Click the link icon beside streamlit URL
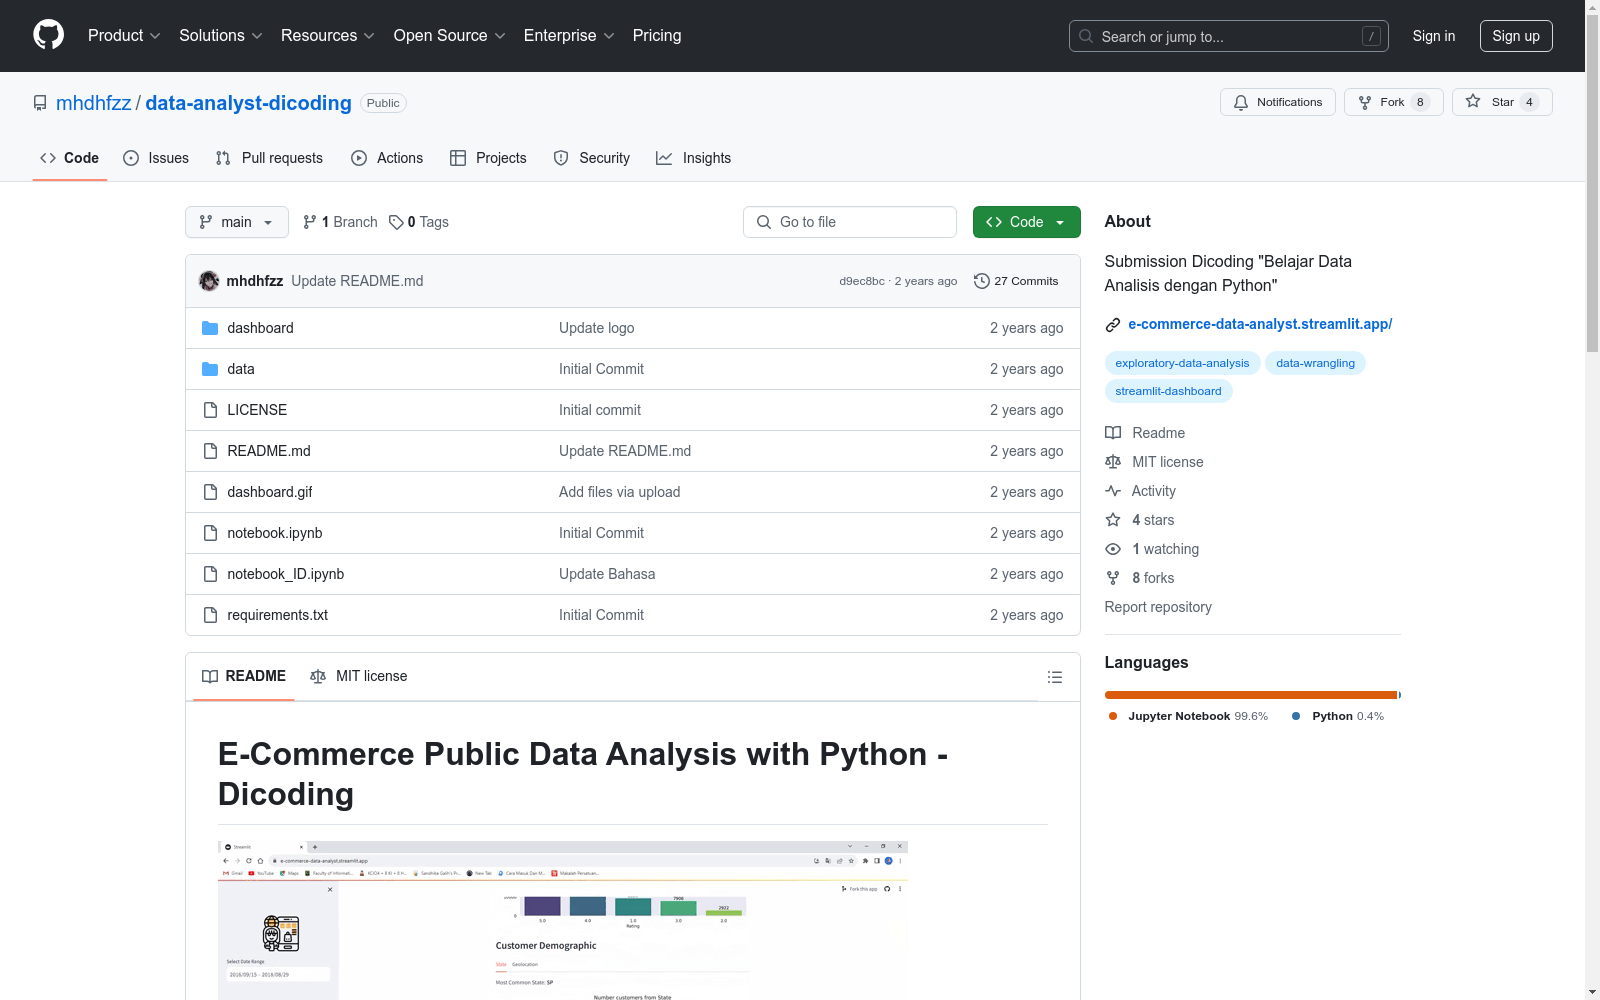Image resolution: width=1600 pixels, height=1000 pixels. pos(1113,325)
